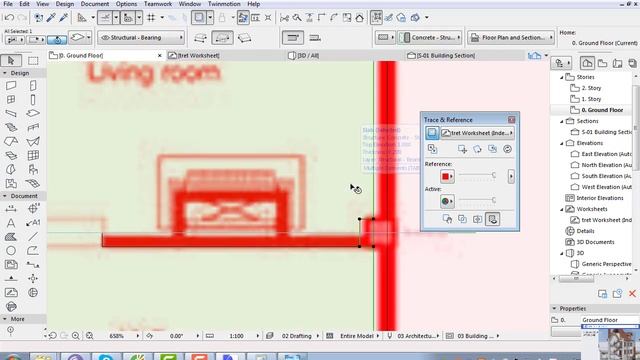Click the Reference intensity slider handle
This screenshot has width=640, height=360.
pyautogui.click(x=493, y=176)
